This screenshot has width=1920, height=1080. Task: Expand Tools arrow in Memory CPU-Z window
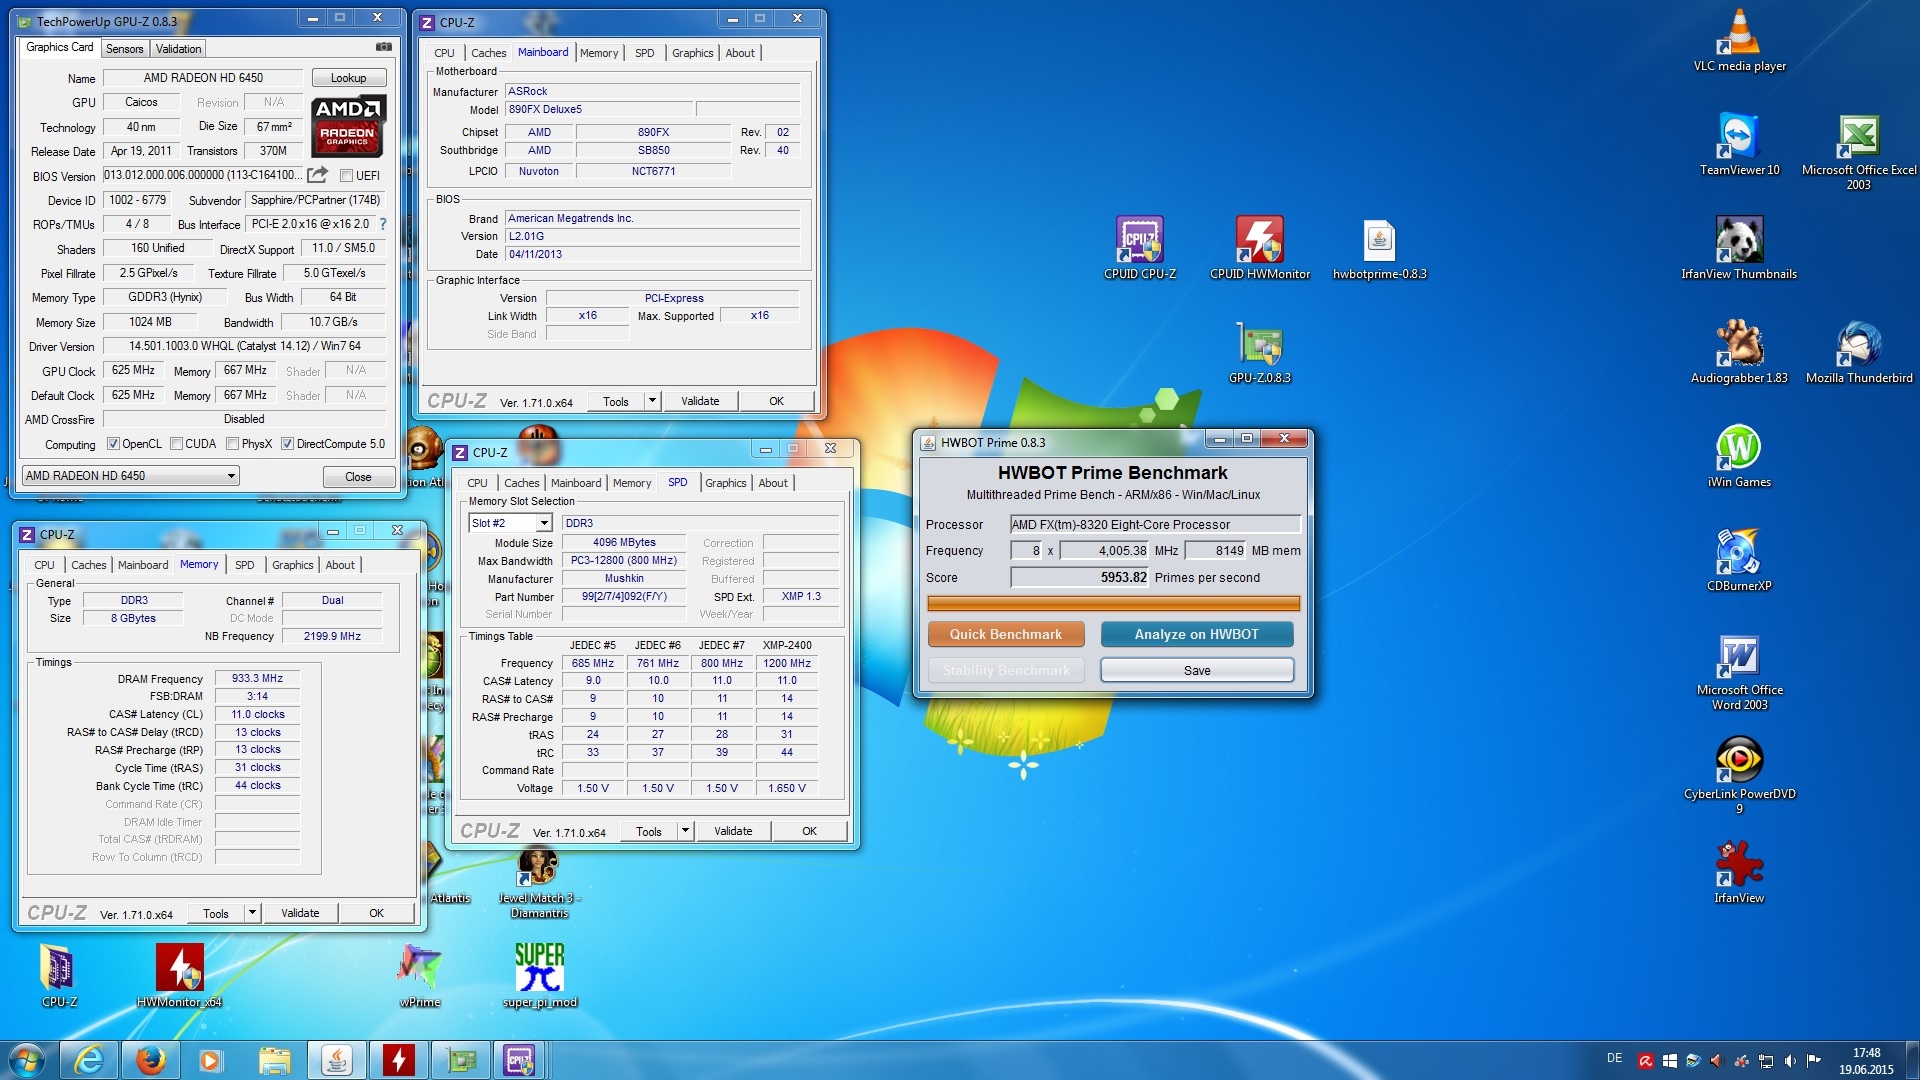[252, 913]
